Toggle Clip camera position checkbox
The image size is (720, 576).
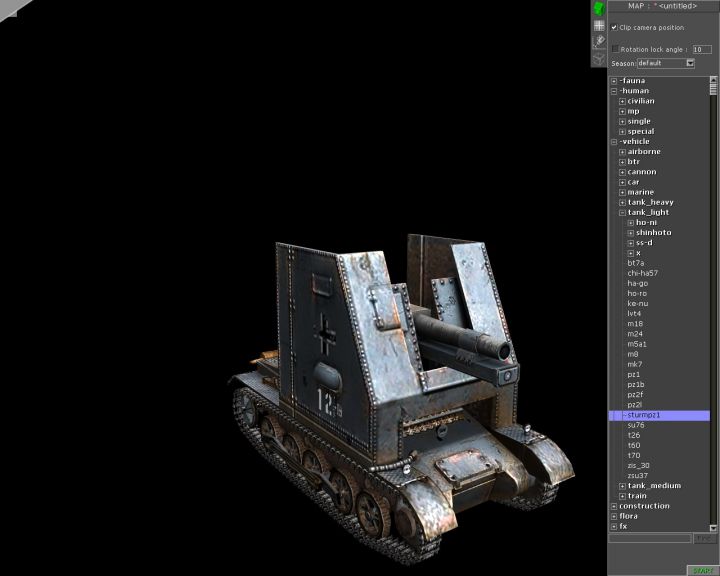point(614,28)
